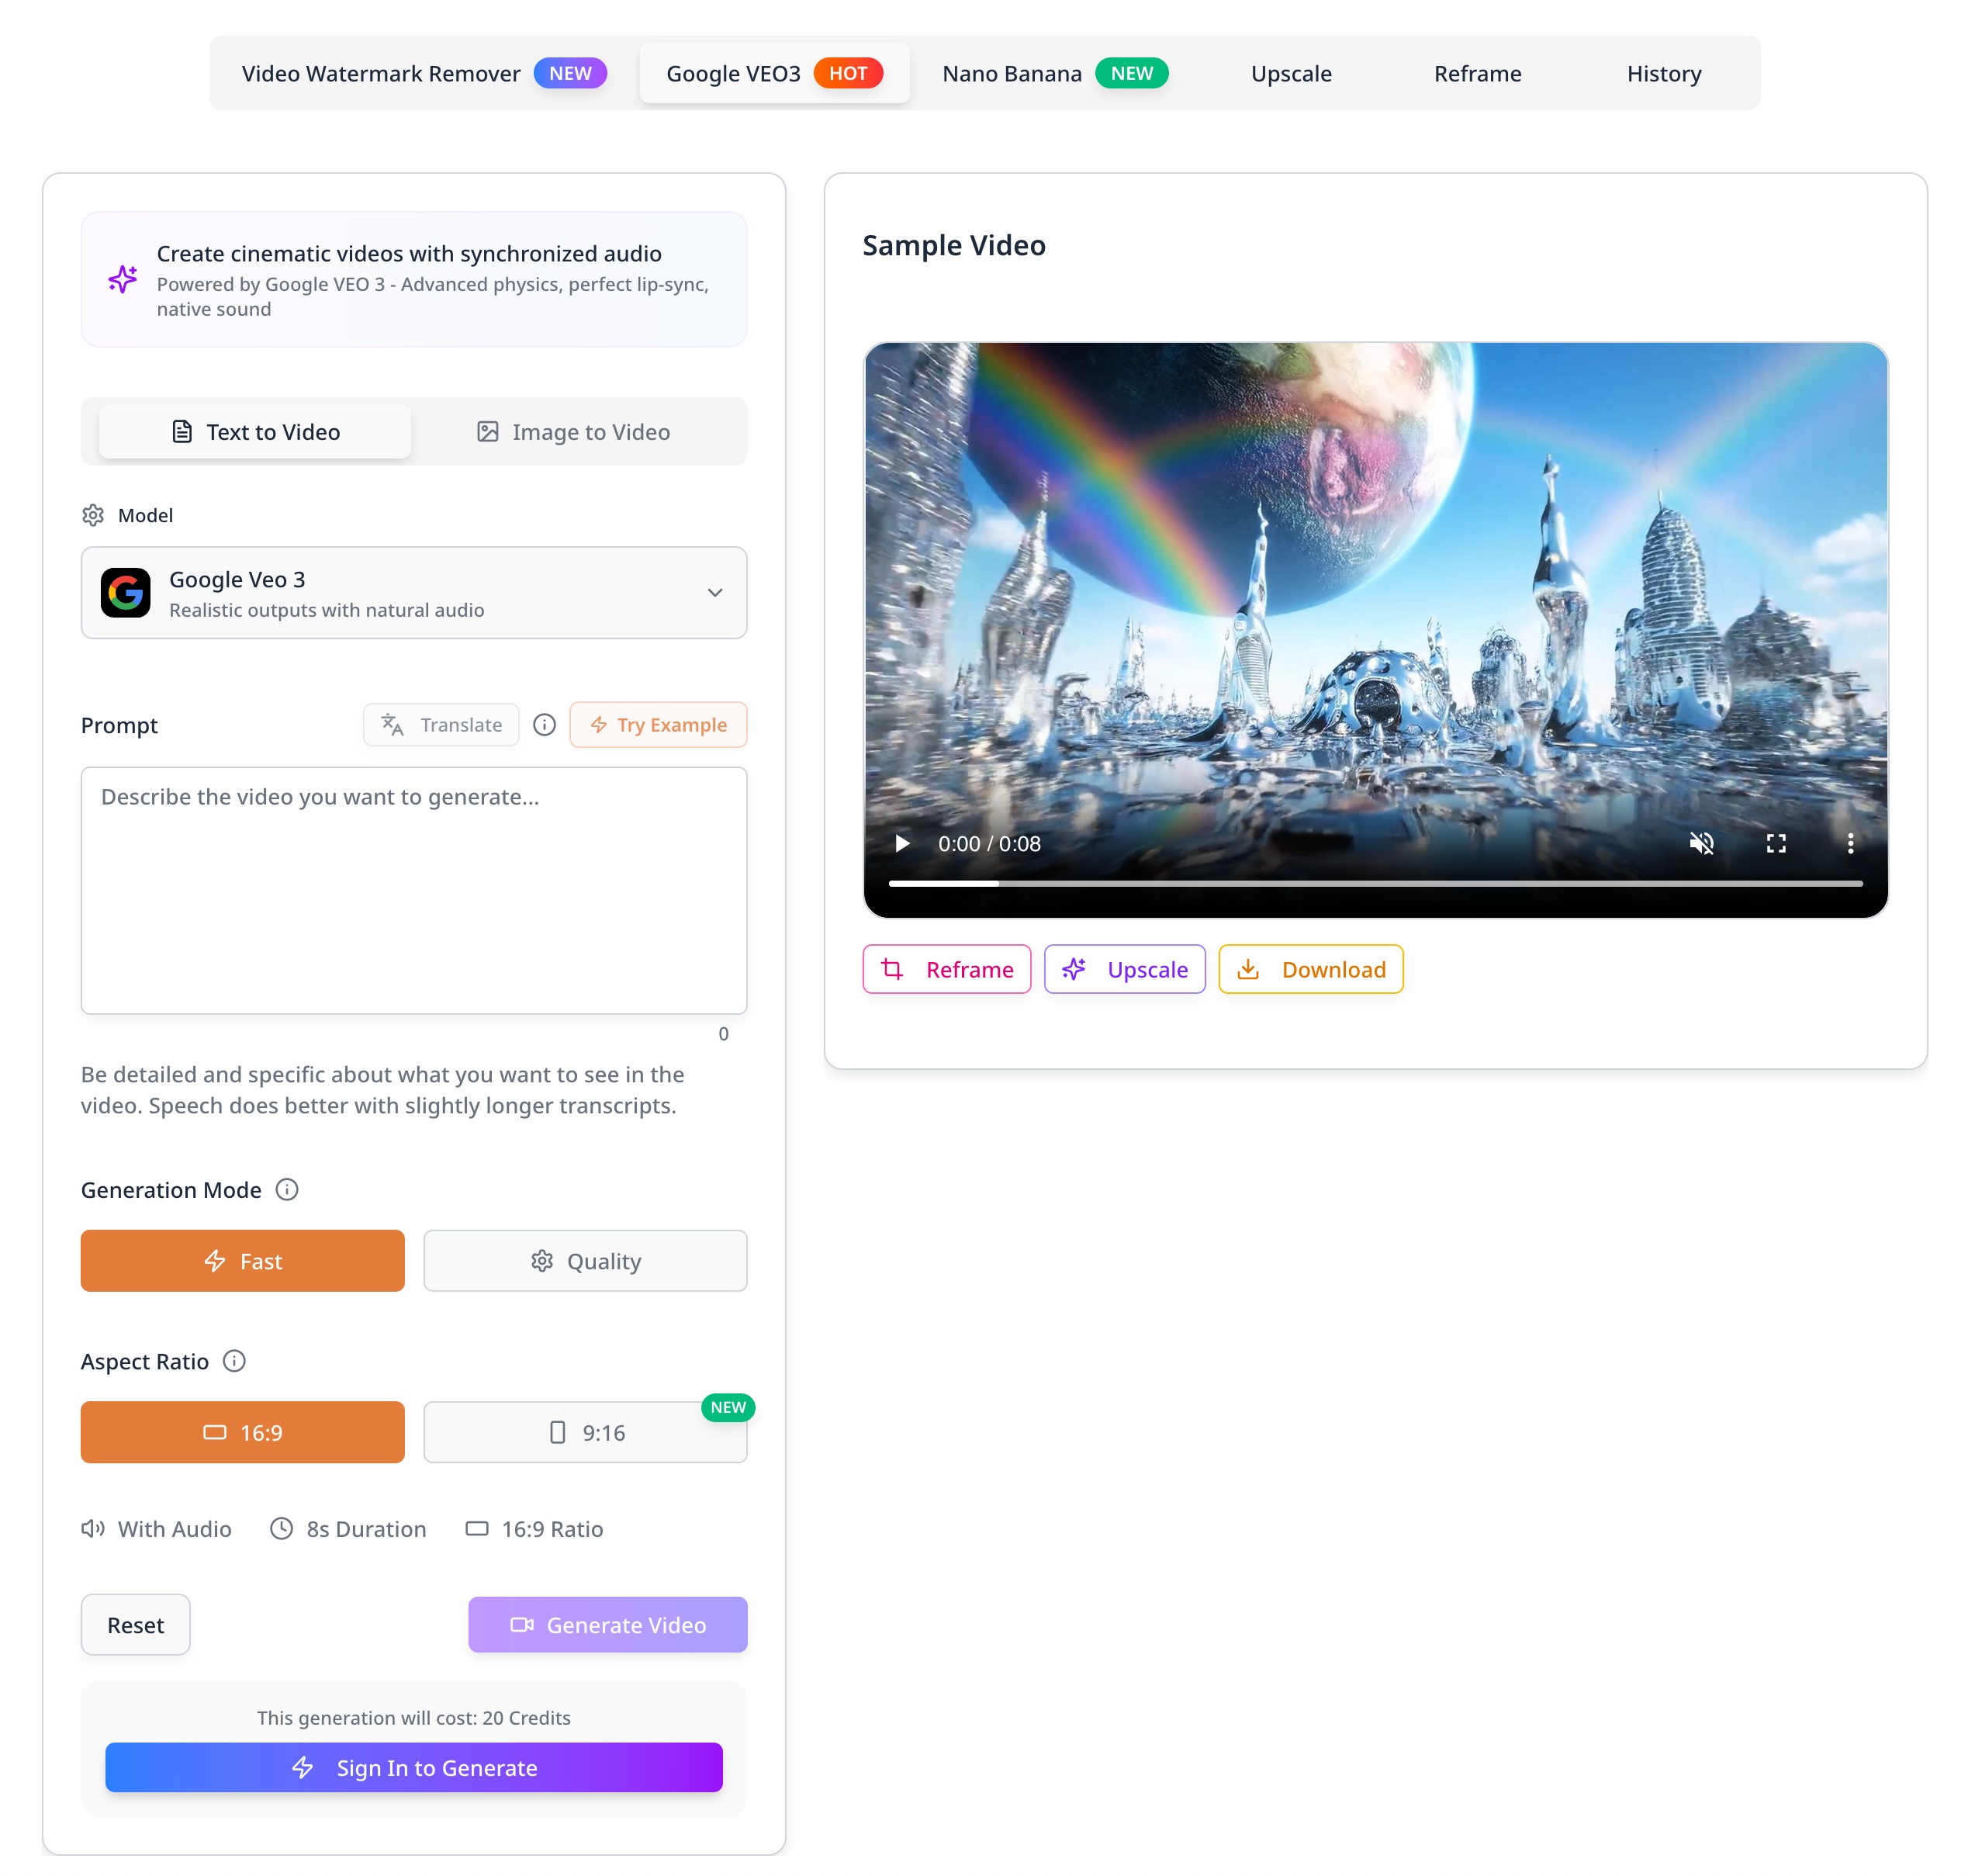Viewport: 1975px width, 1876px height.
Task: Reset the video generation settings
Action: 135,1625
